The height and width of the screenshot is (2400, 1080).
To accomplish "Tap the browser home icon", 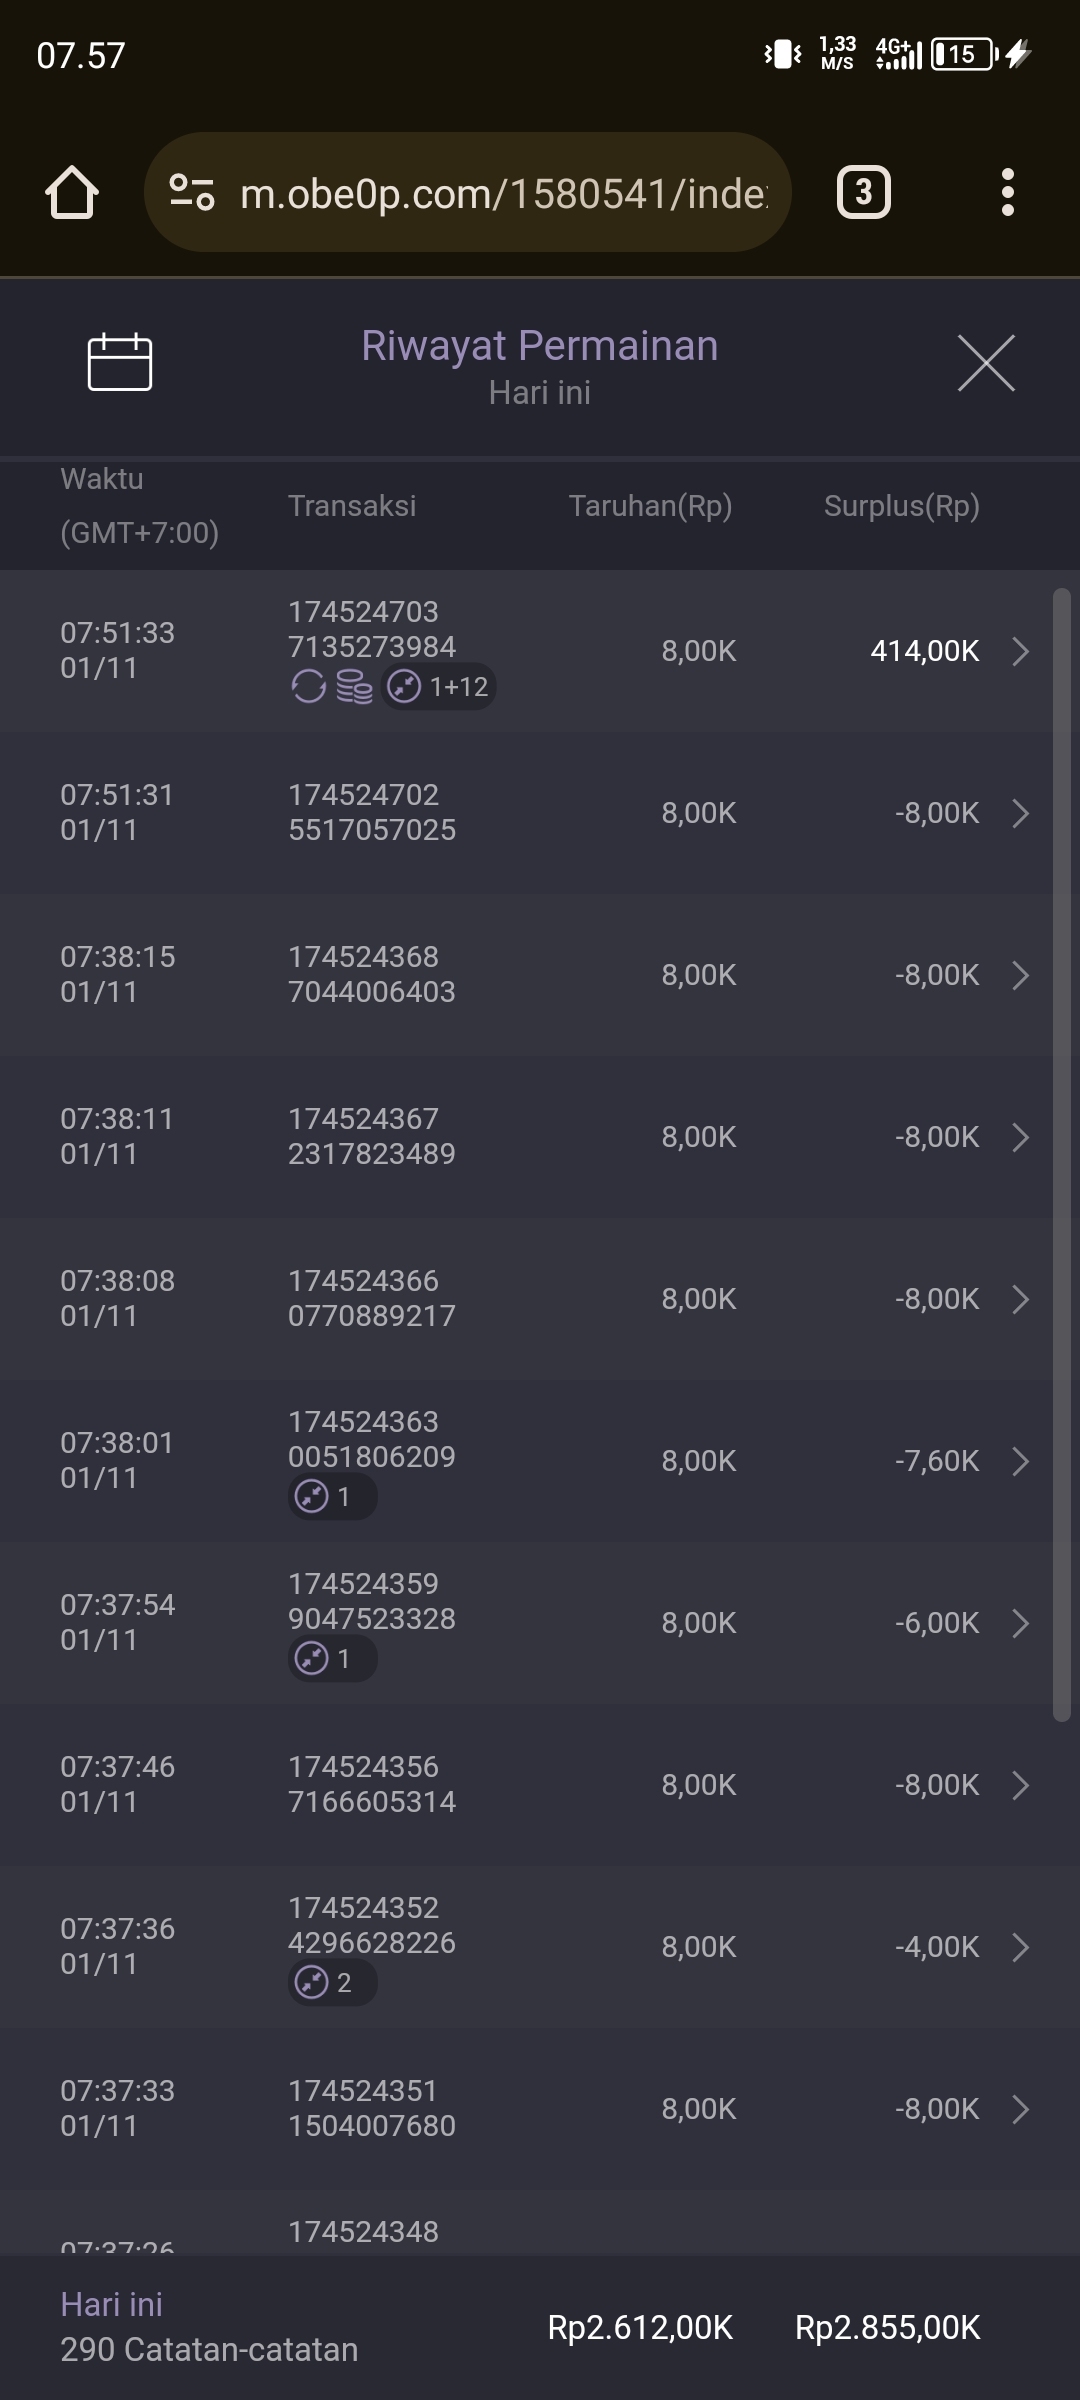I will pos(72,192).
